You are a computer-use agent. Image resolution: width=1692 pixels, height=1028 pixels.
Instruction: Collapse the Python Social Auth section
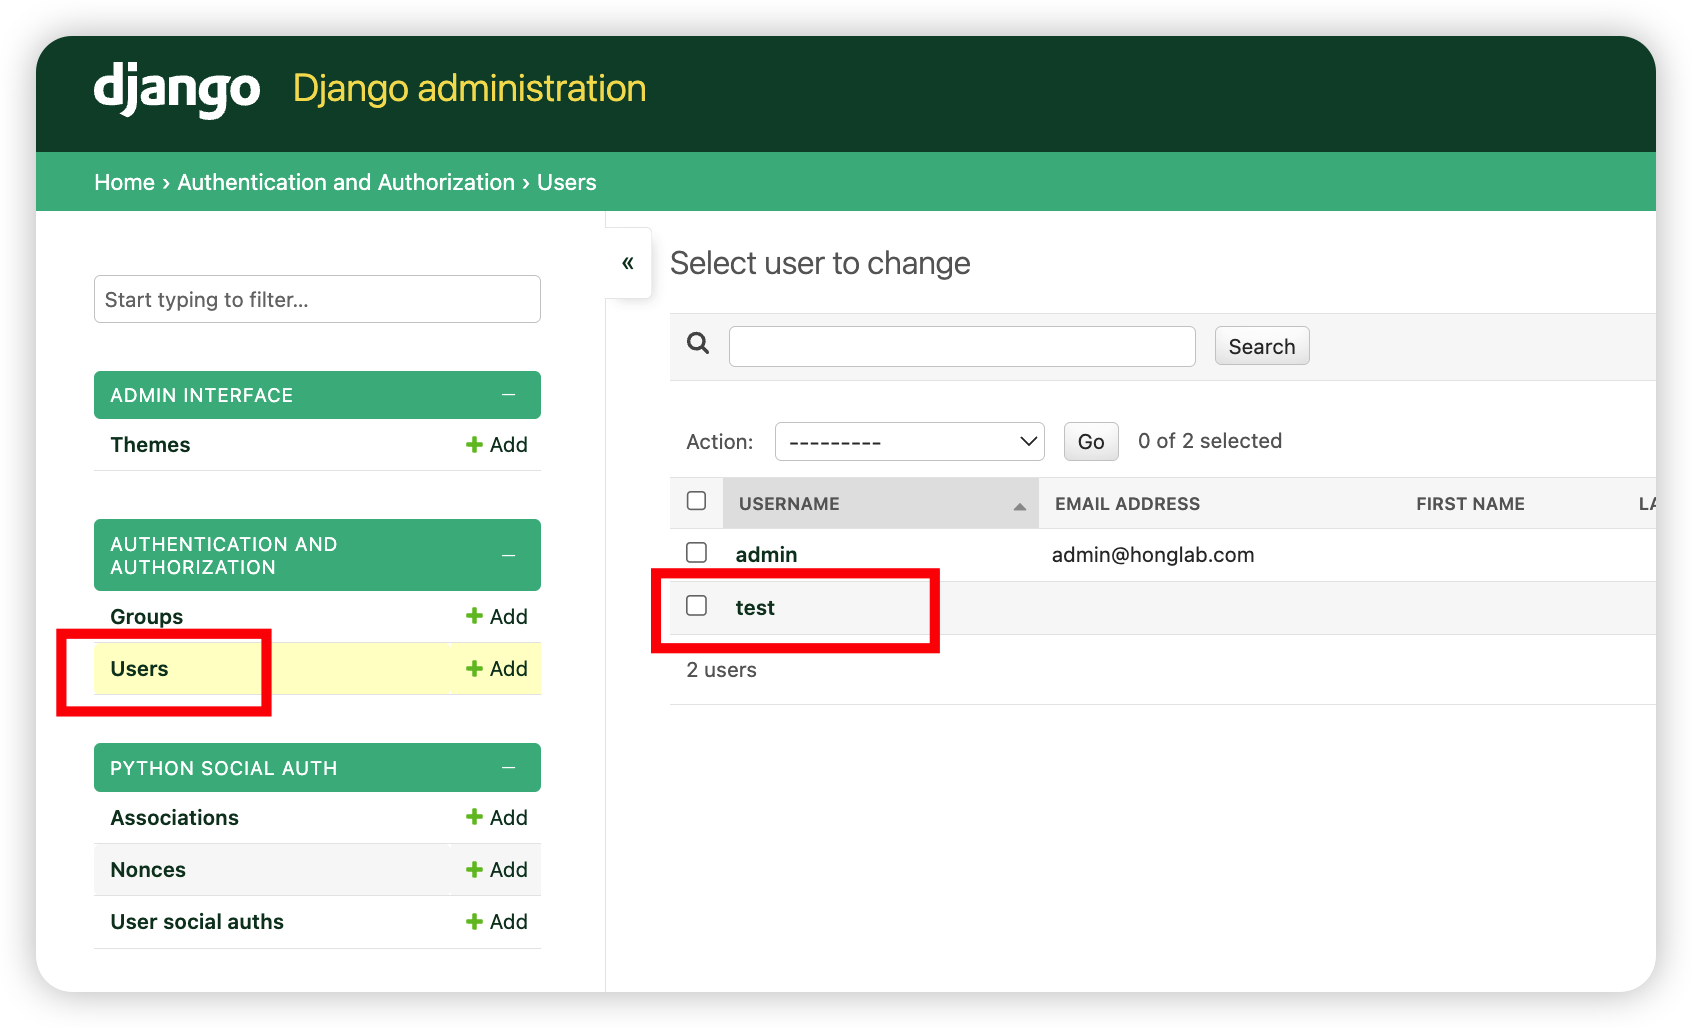tap(508, 768)
